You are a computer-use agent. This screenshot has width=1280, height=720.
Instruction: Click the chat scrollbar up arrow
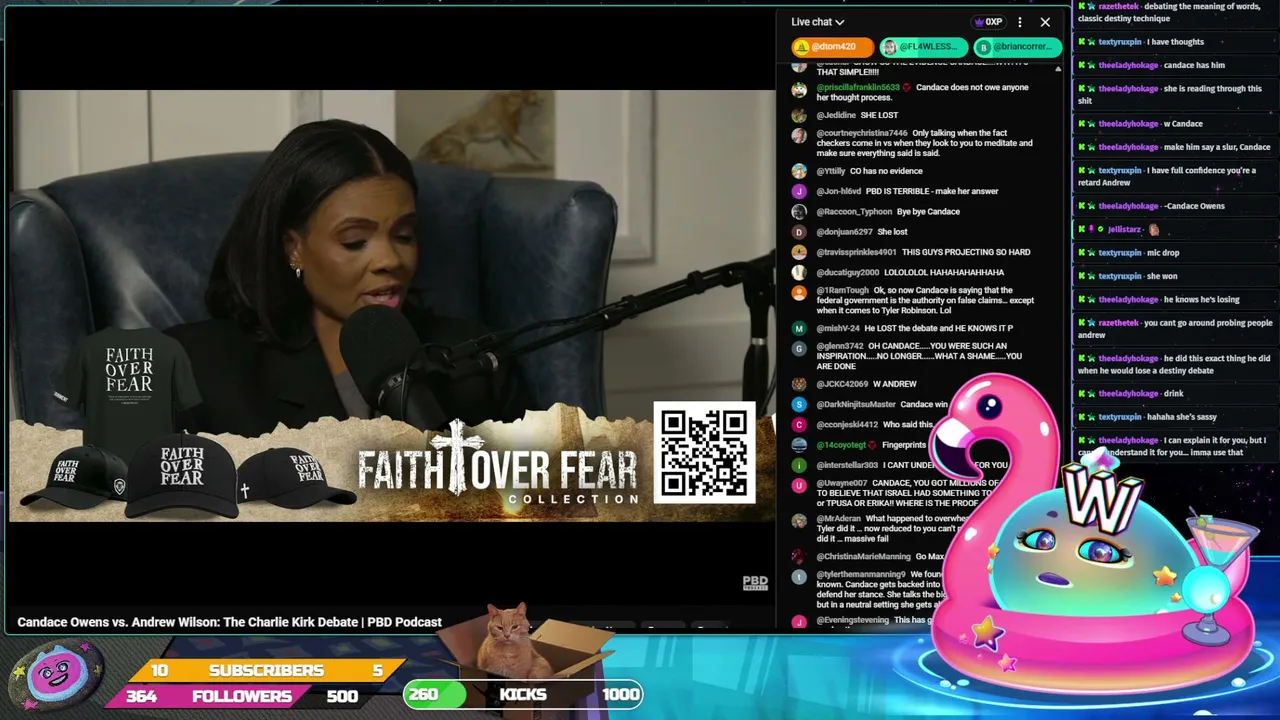[x=1058, y=69]
